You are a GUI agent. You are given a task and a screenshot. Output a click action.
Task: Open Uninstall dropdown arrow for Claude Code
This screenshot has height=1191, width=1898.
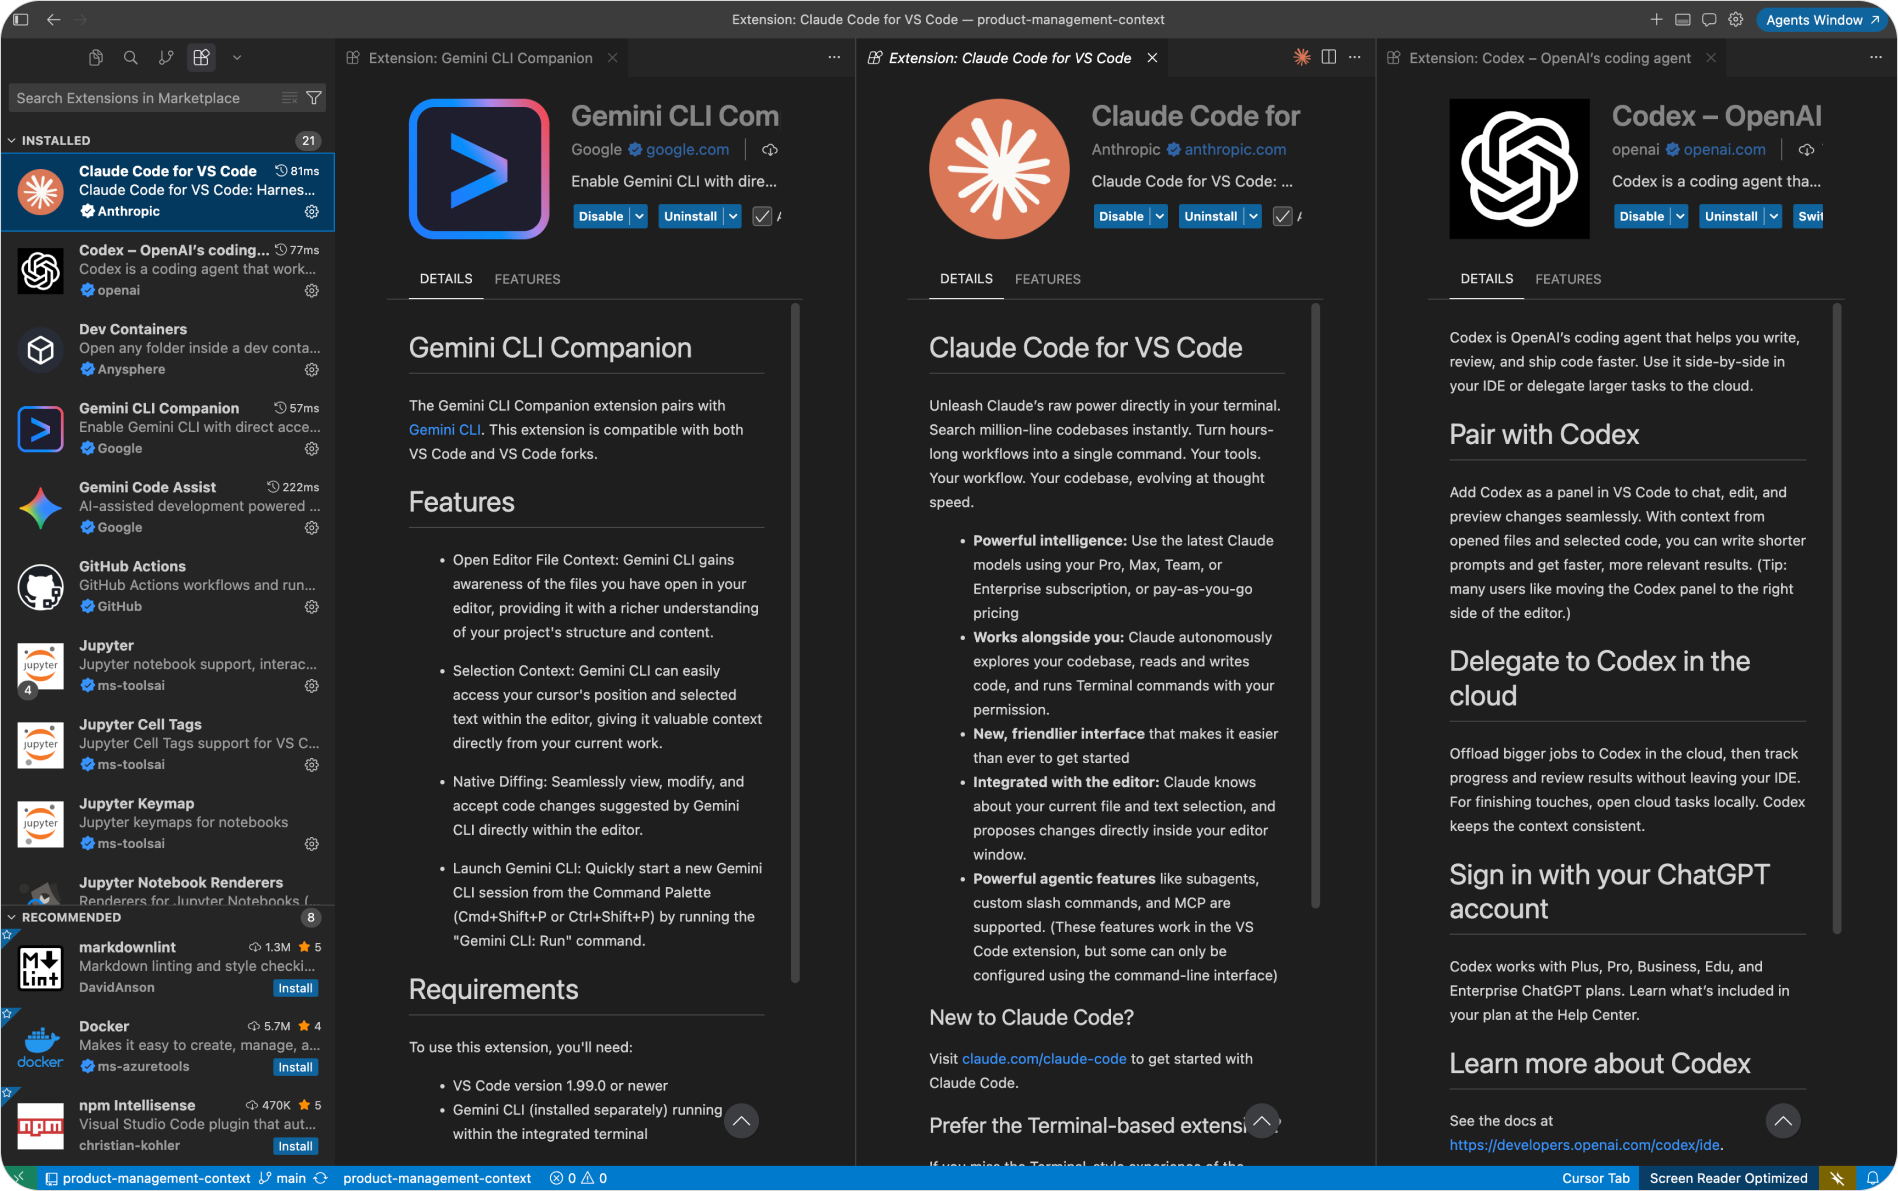pos(1253,217)
